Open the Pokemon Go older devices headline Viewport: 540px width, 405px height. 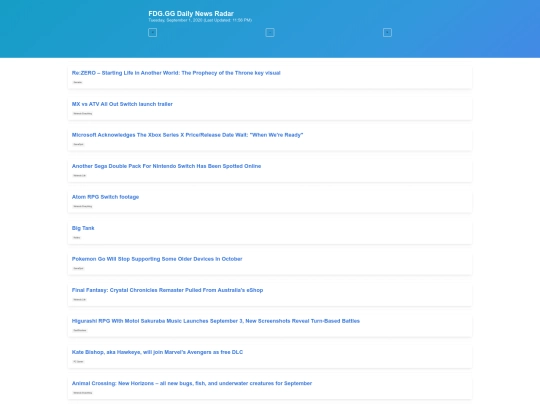pos(157,259)
